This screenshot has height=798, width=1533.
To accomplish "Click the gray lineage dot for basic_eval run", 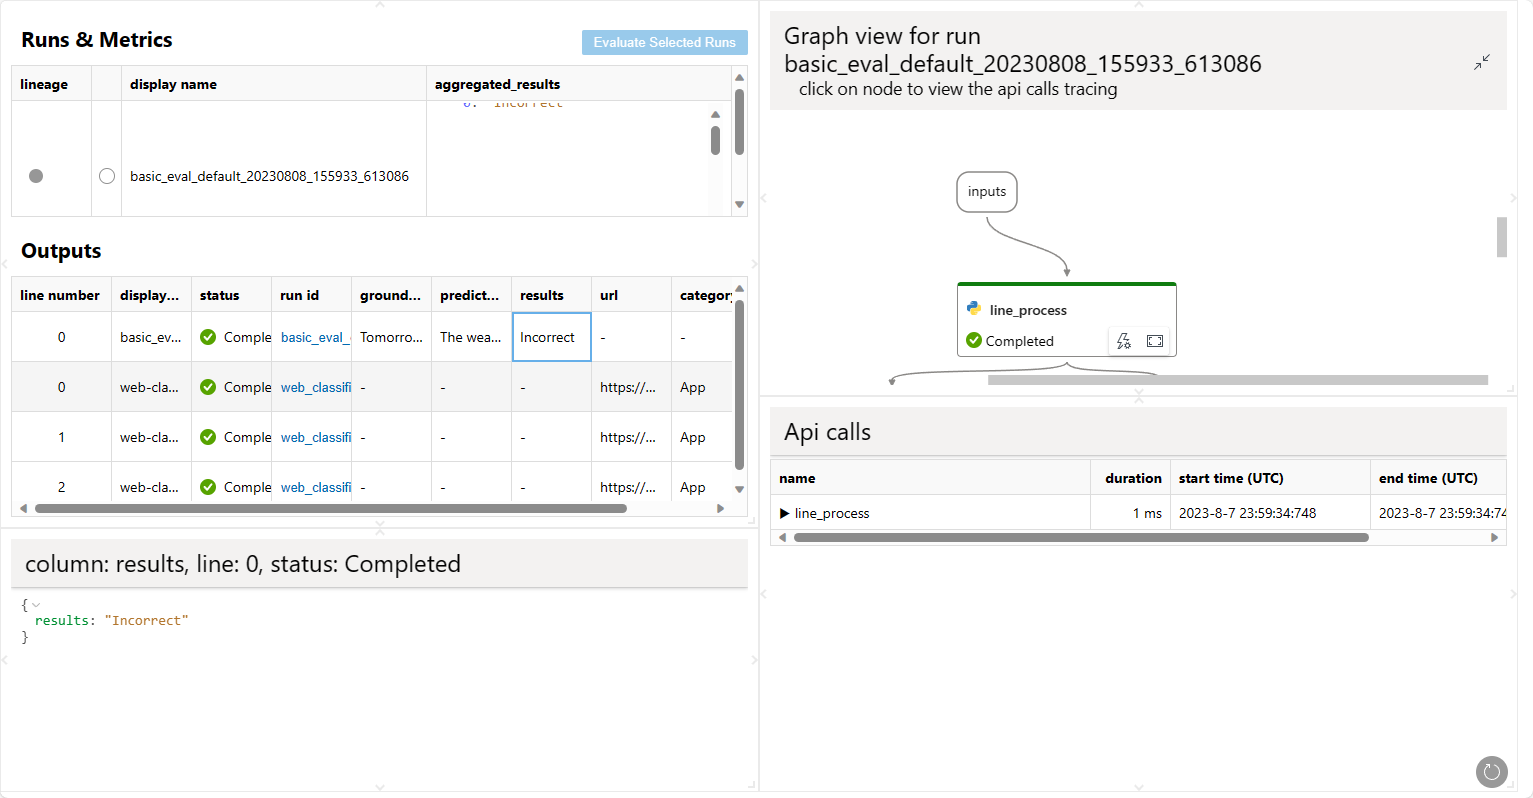I will click(x=36, y=176).
